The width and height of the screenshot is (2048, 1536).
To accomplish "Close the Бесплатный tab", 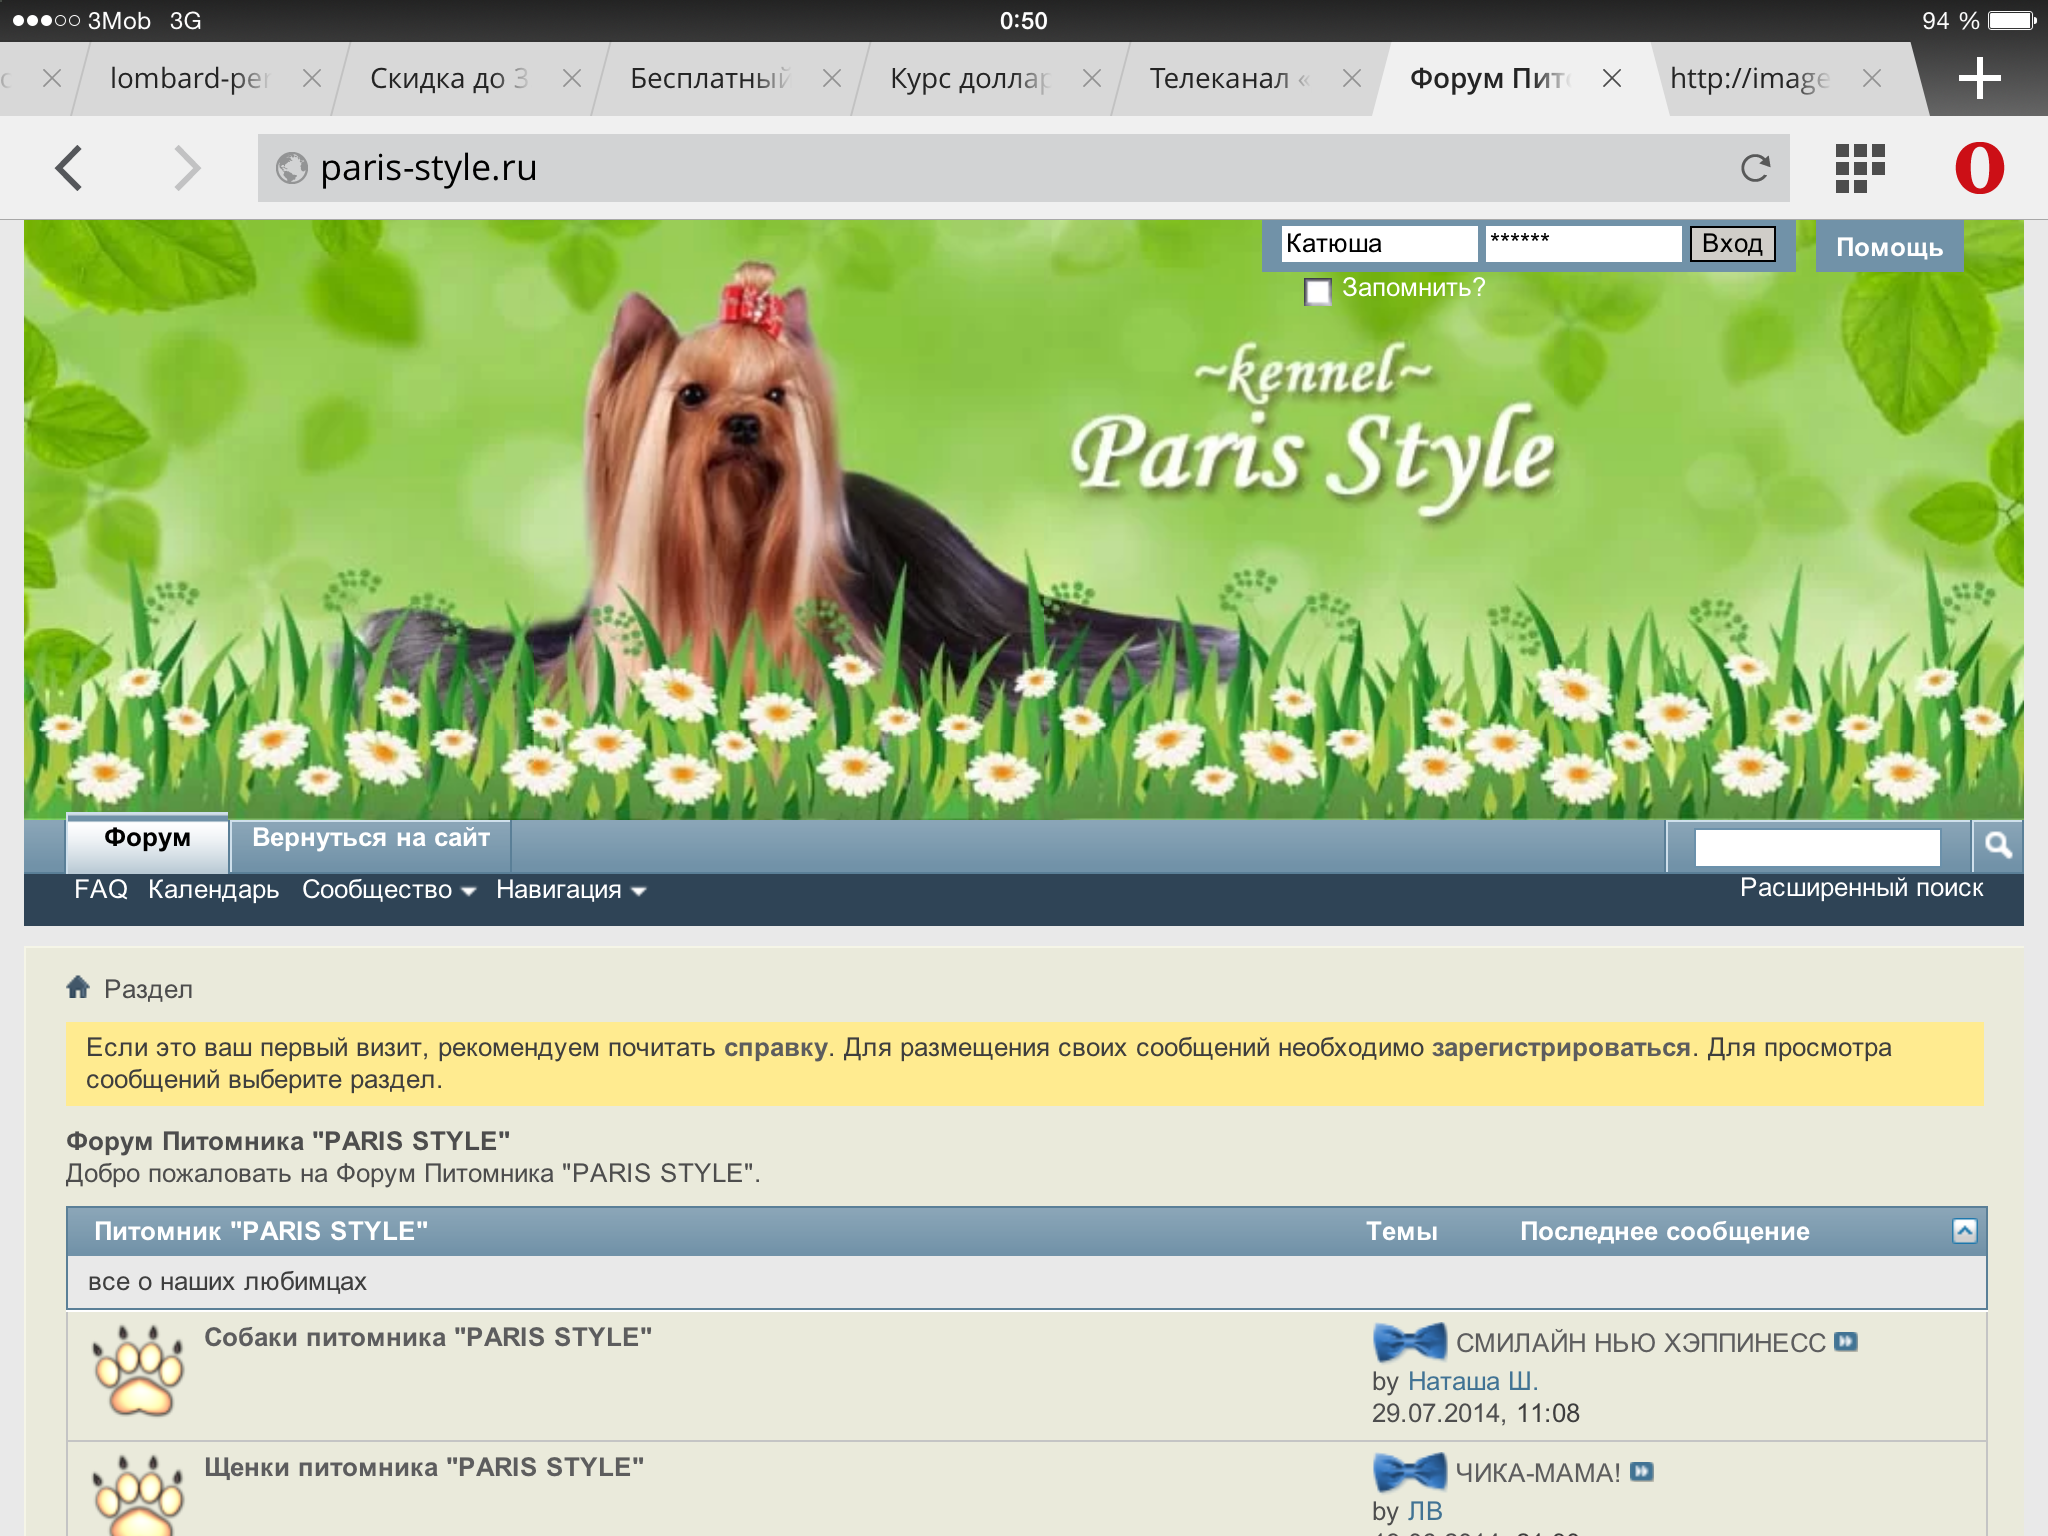I will [832, 78].
